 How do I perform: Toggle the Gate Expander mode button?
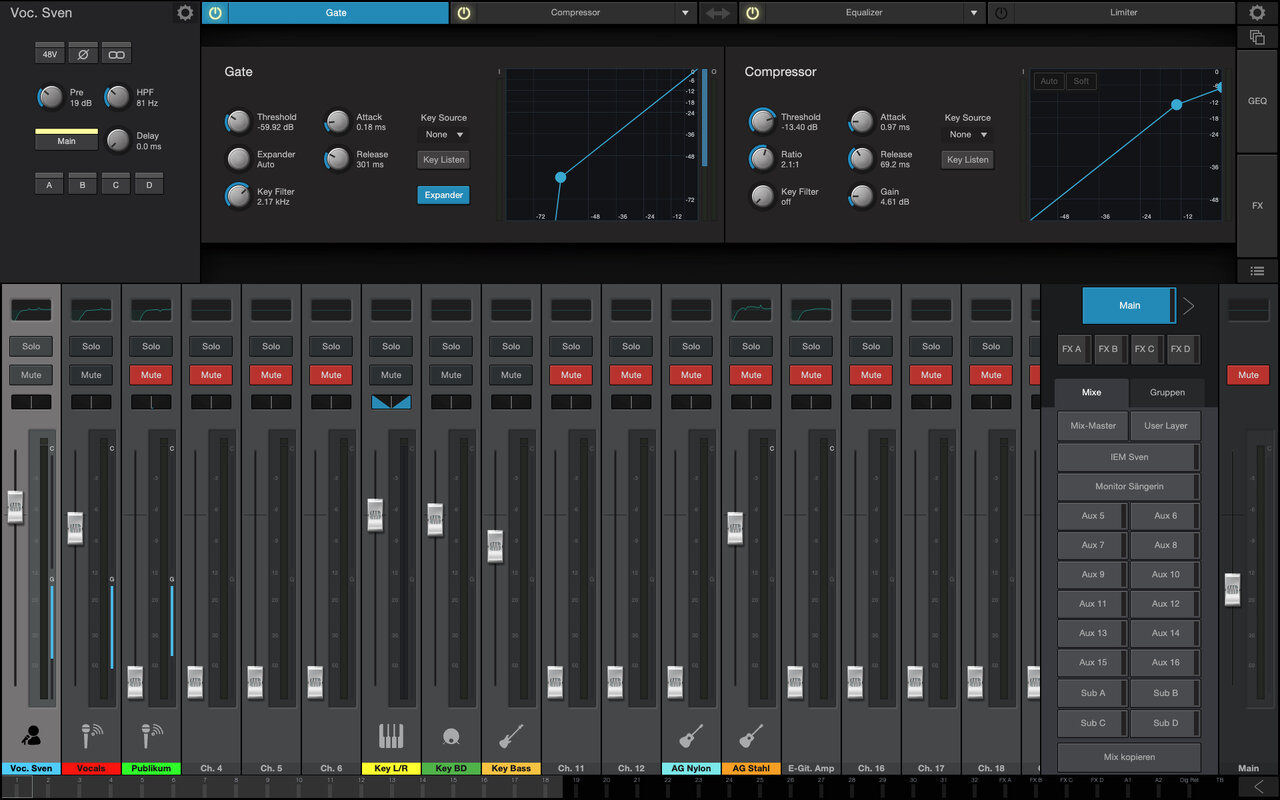[443, 195]
